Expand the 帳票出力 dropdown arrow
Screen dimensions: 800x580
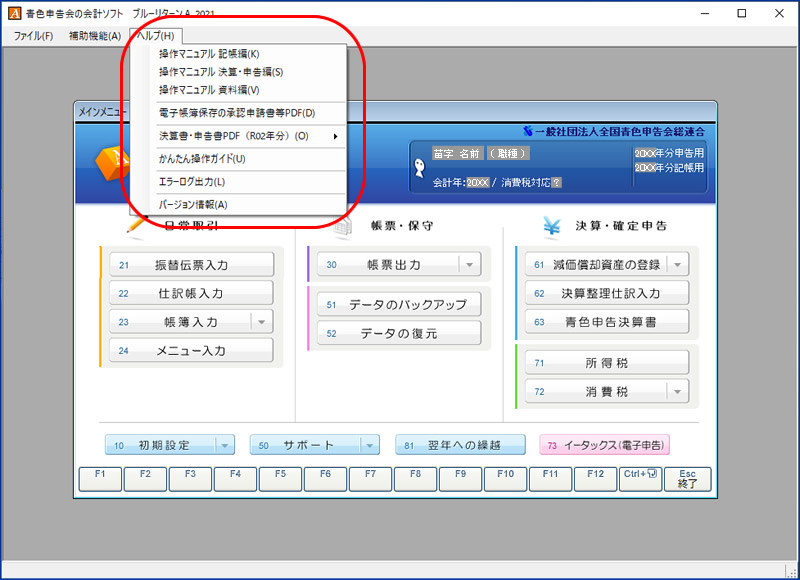tap(469, 265)
